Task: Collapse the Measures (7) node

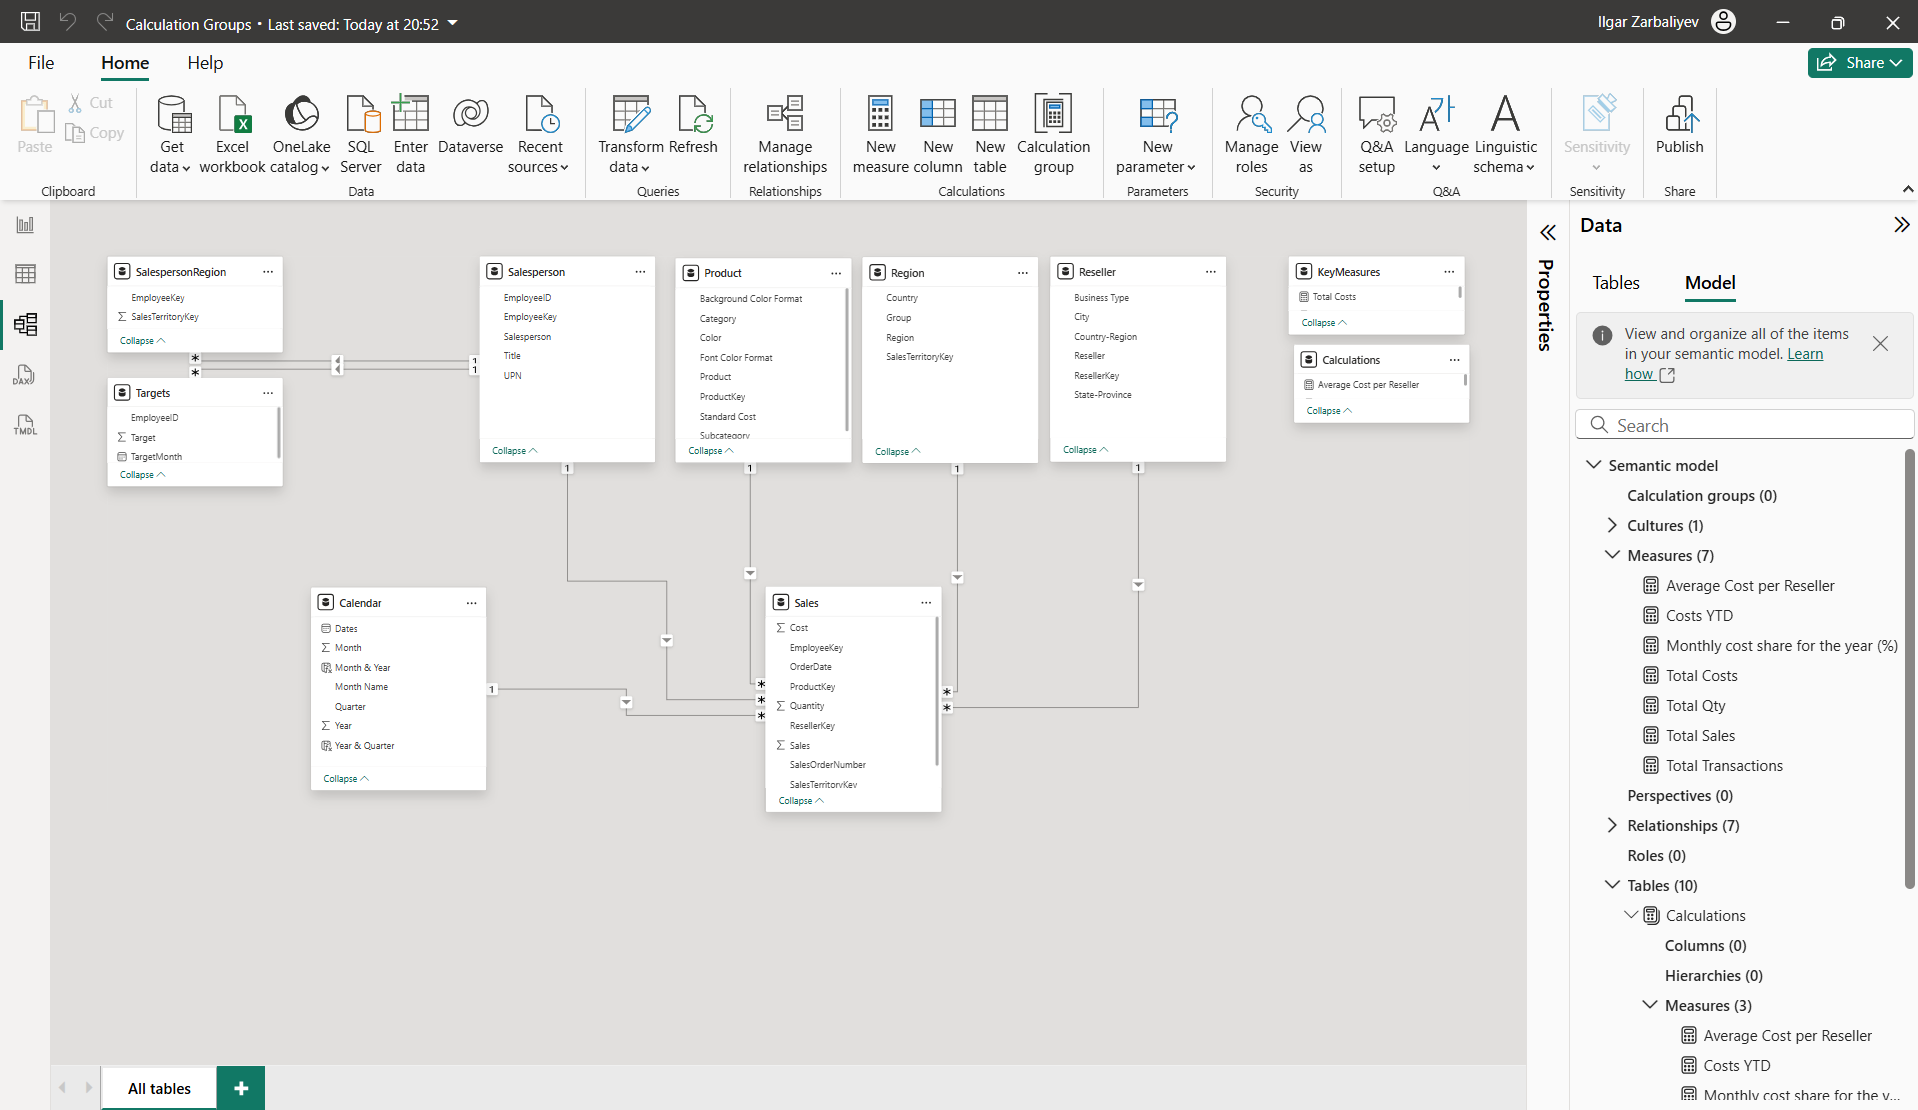Action: [1612, 555]
